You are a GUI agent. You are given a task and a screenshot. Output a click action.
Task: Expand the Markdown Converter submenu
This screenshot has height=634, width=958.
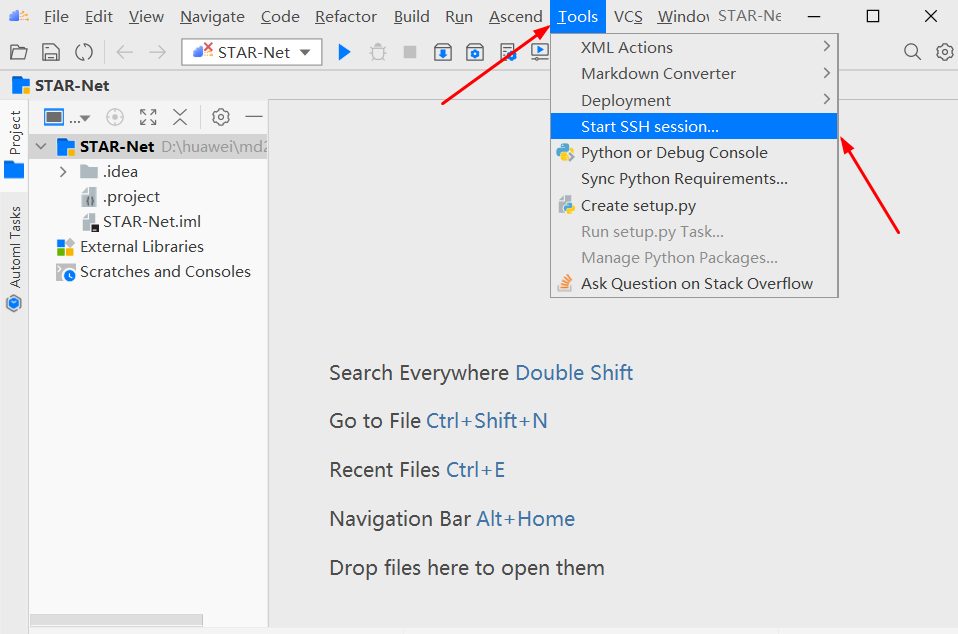tap(693, 73)
